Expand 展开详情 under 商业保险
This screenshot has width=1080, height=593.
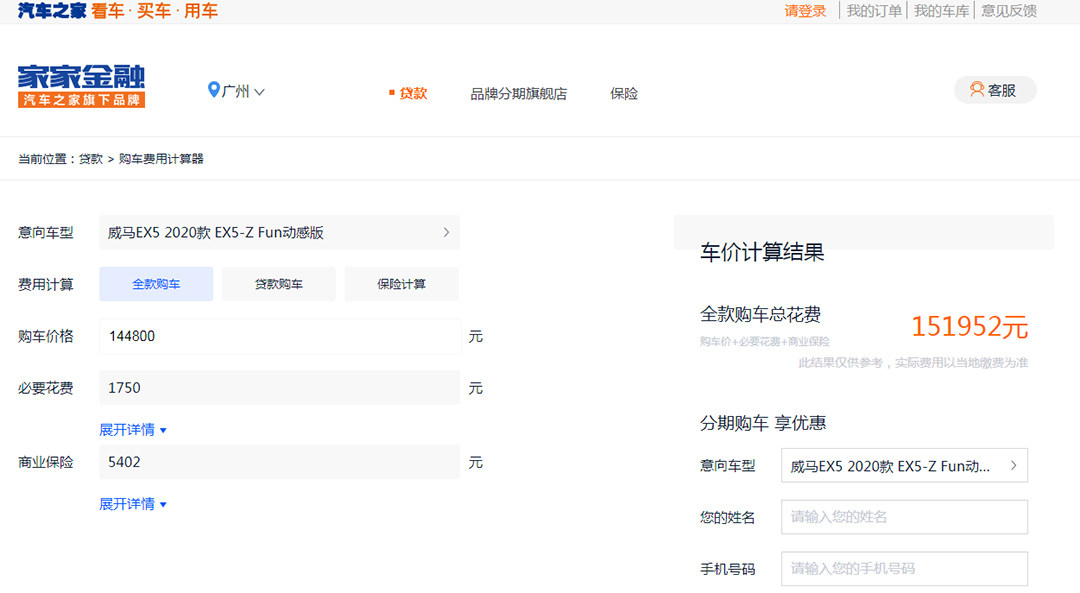coord(132,504)
